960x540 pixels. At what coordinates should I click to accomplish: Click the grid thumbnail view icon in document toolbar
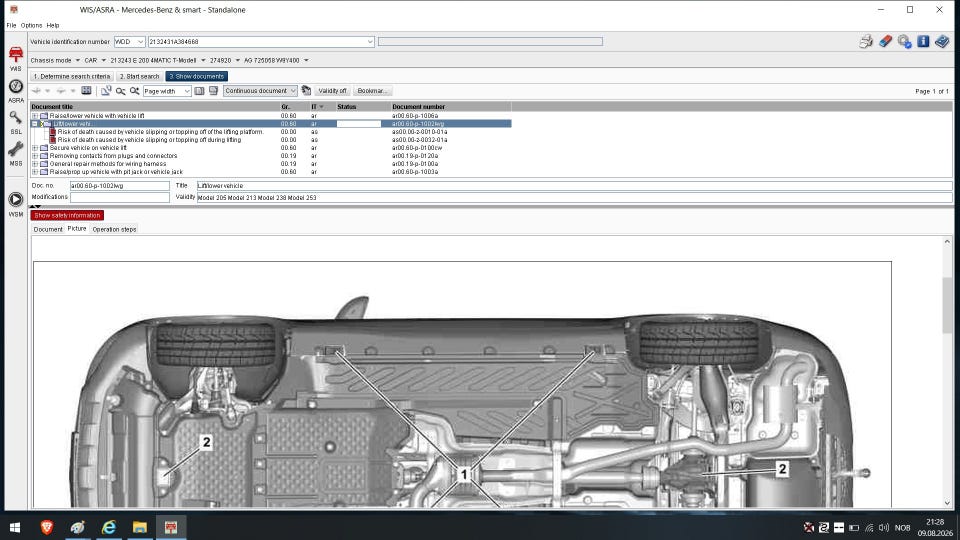tap(86, 91)
